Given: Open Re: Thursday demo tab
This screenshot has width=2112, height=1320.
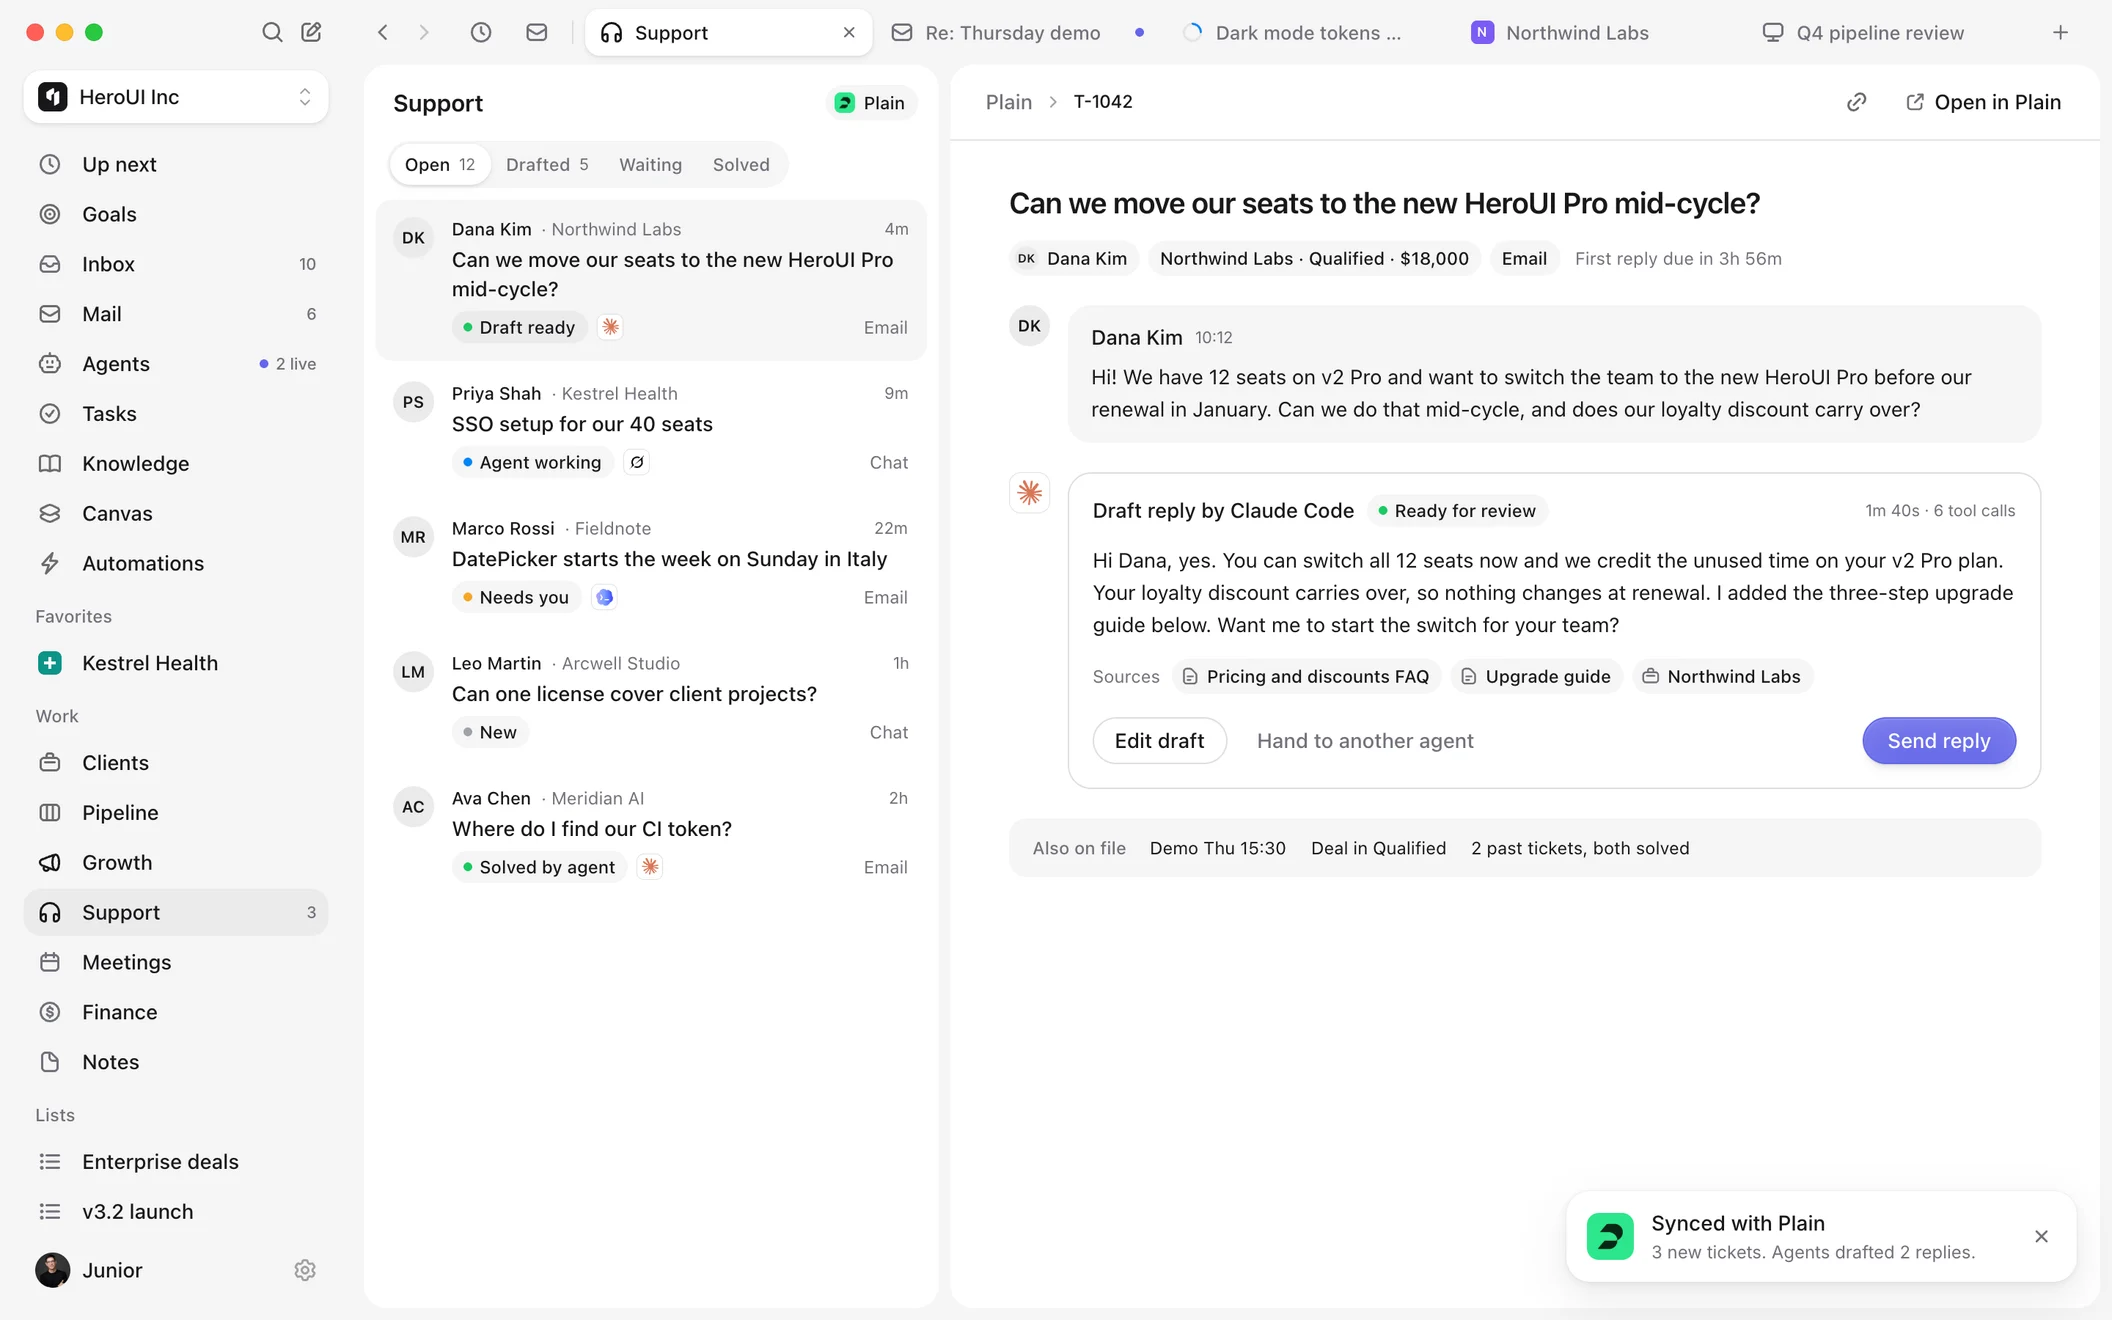Looking at the screenshot, I should click(1018, 32).
